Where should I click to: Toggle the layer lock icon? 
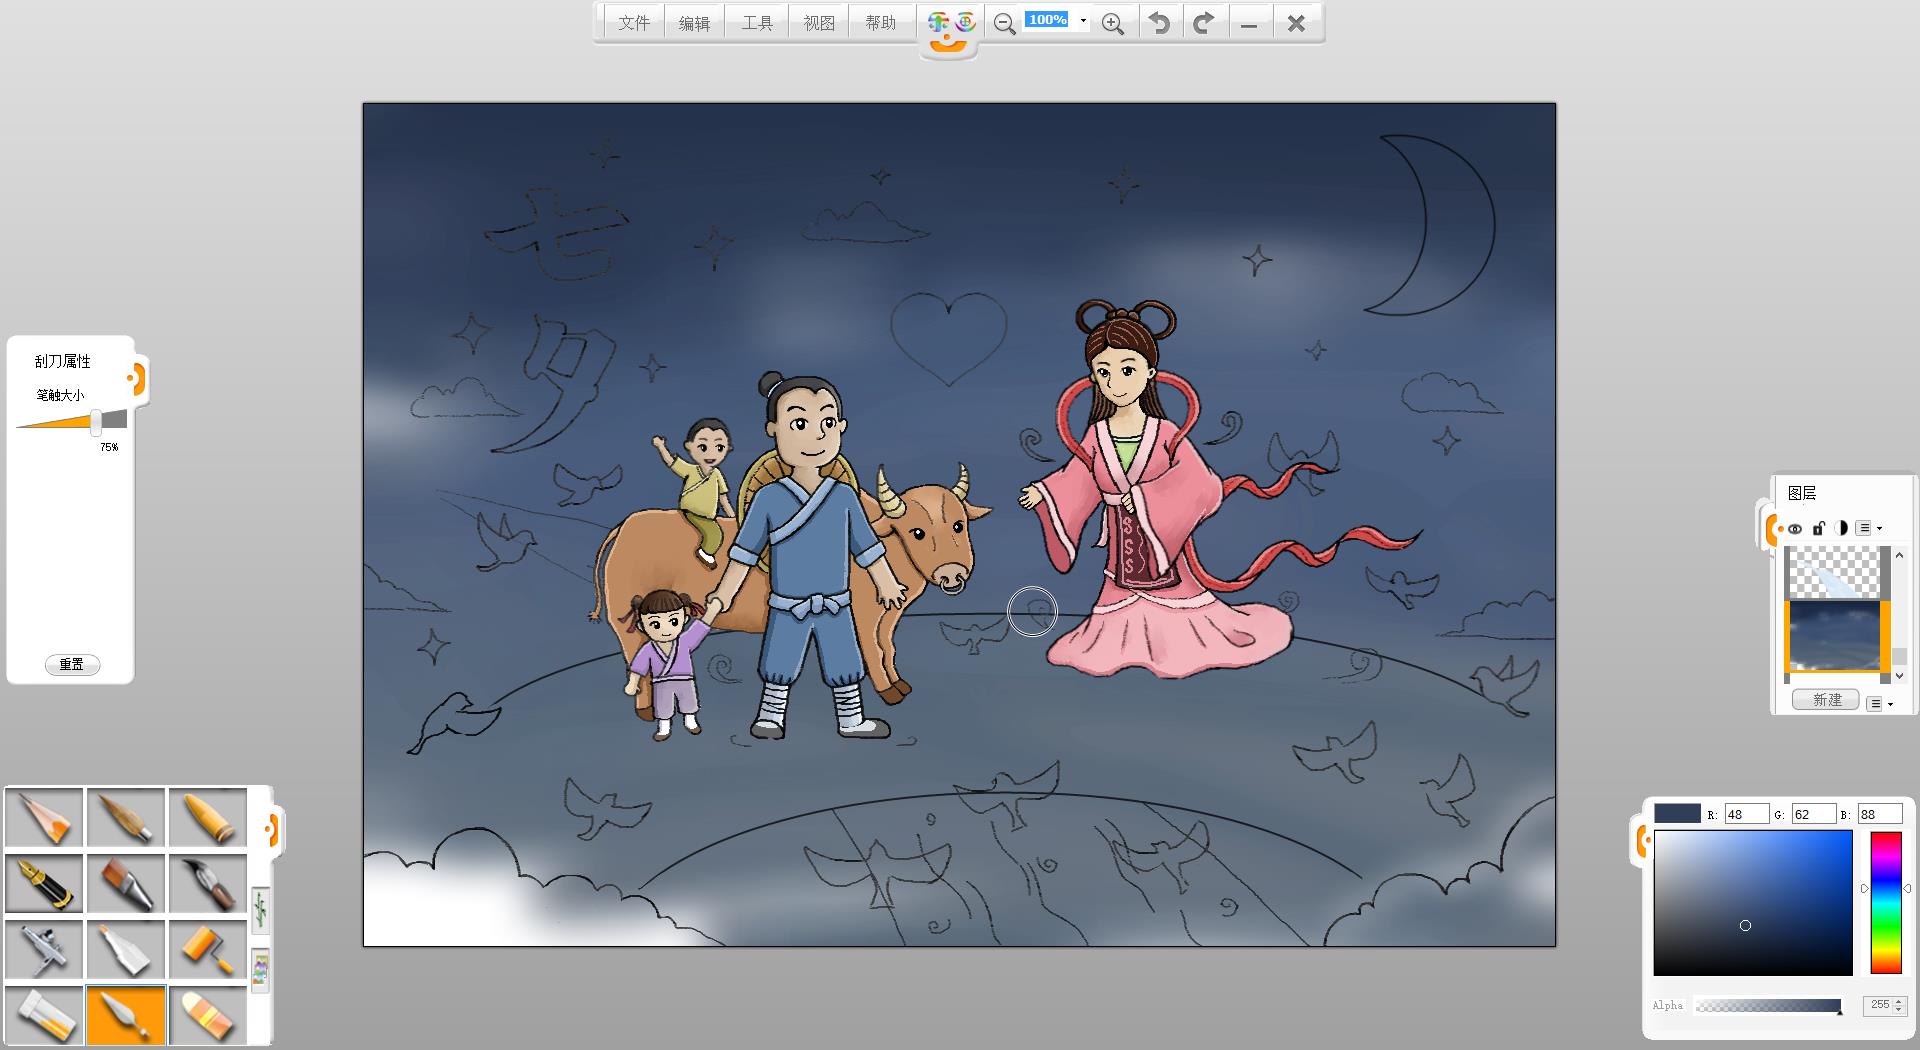[1819, 528]
